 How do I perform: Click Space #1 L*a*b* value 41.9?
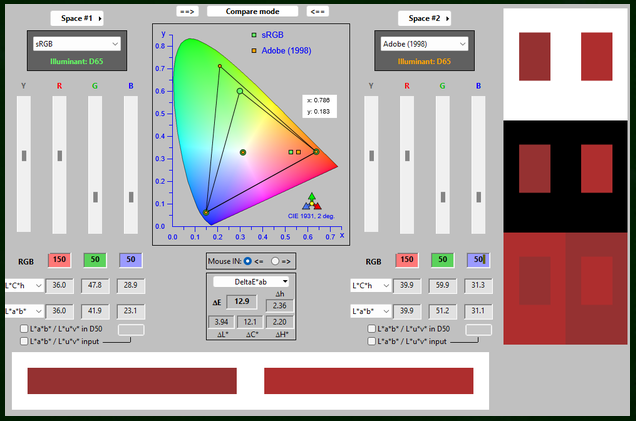[95, 311]
